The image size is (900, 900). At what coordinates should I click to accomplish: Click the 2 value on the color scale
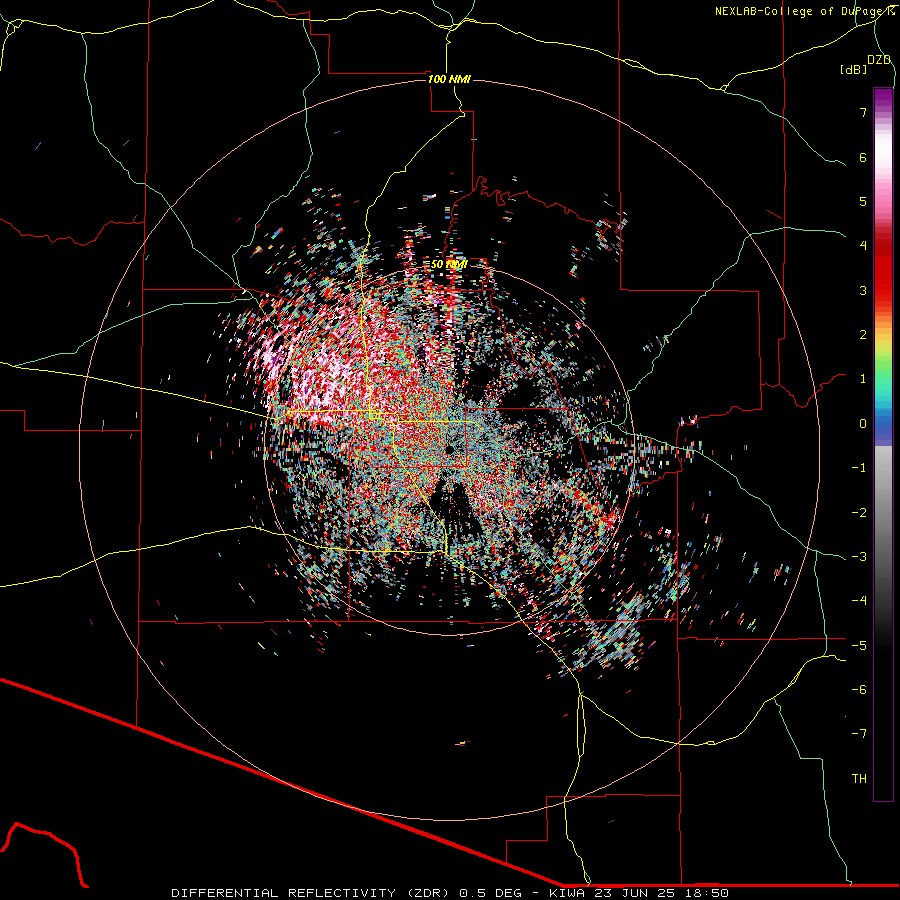click(863, 335)
